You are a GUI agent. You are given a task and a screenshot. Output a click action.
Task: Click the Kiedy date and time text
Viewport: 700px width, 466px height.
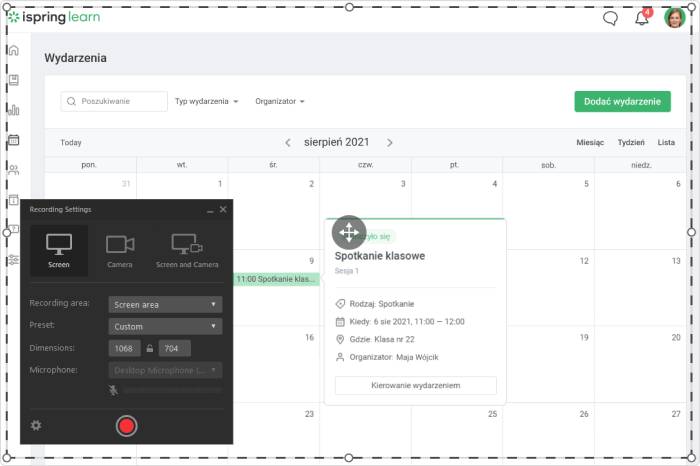click(407, 321)
